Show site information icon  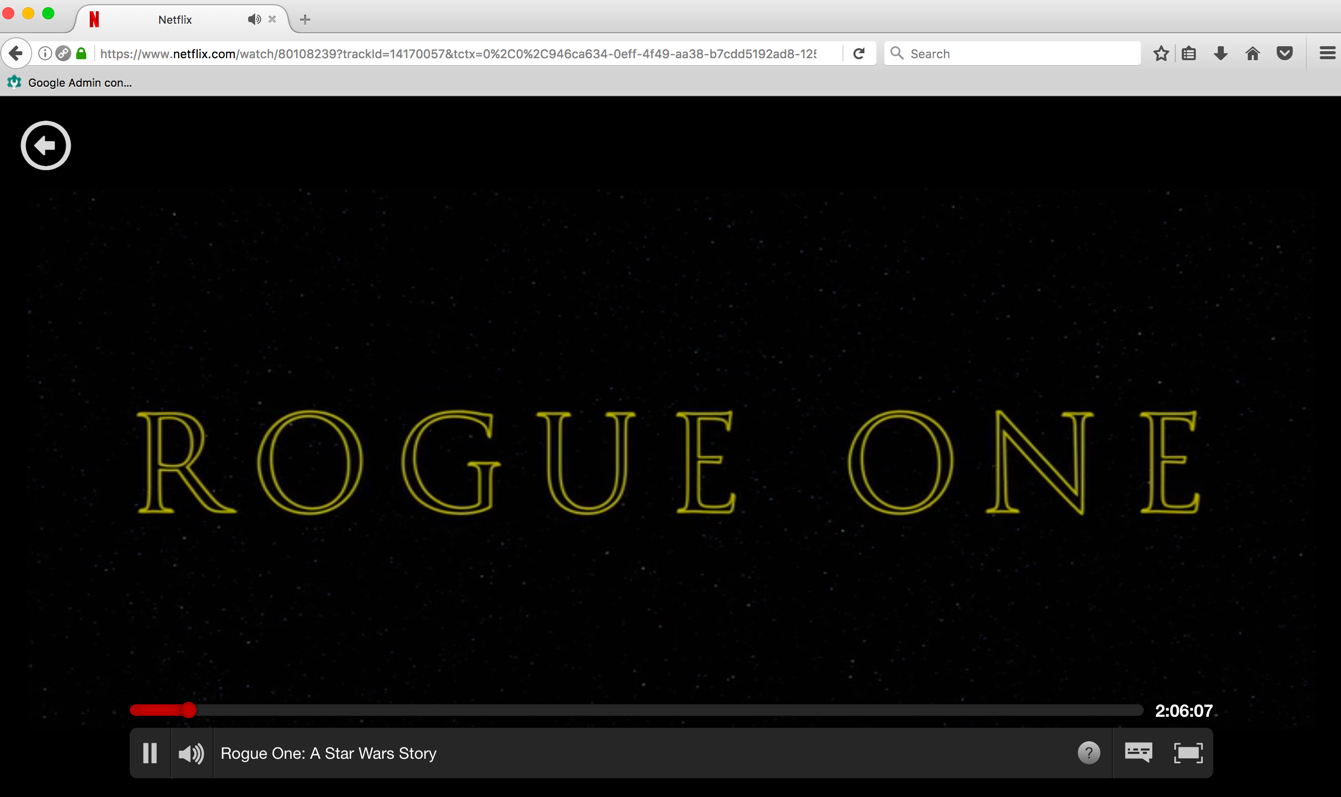(45, 53)
